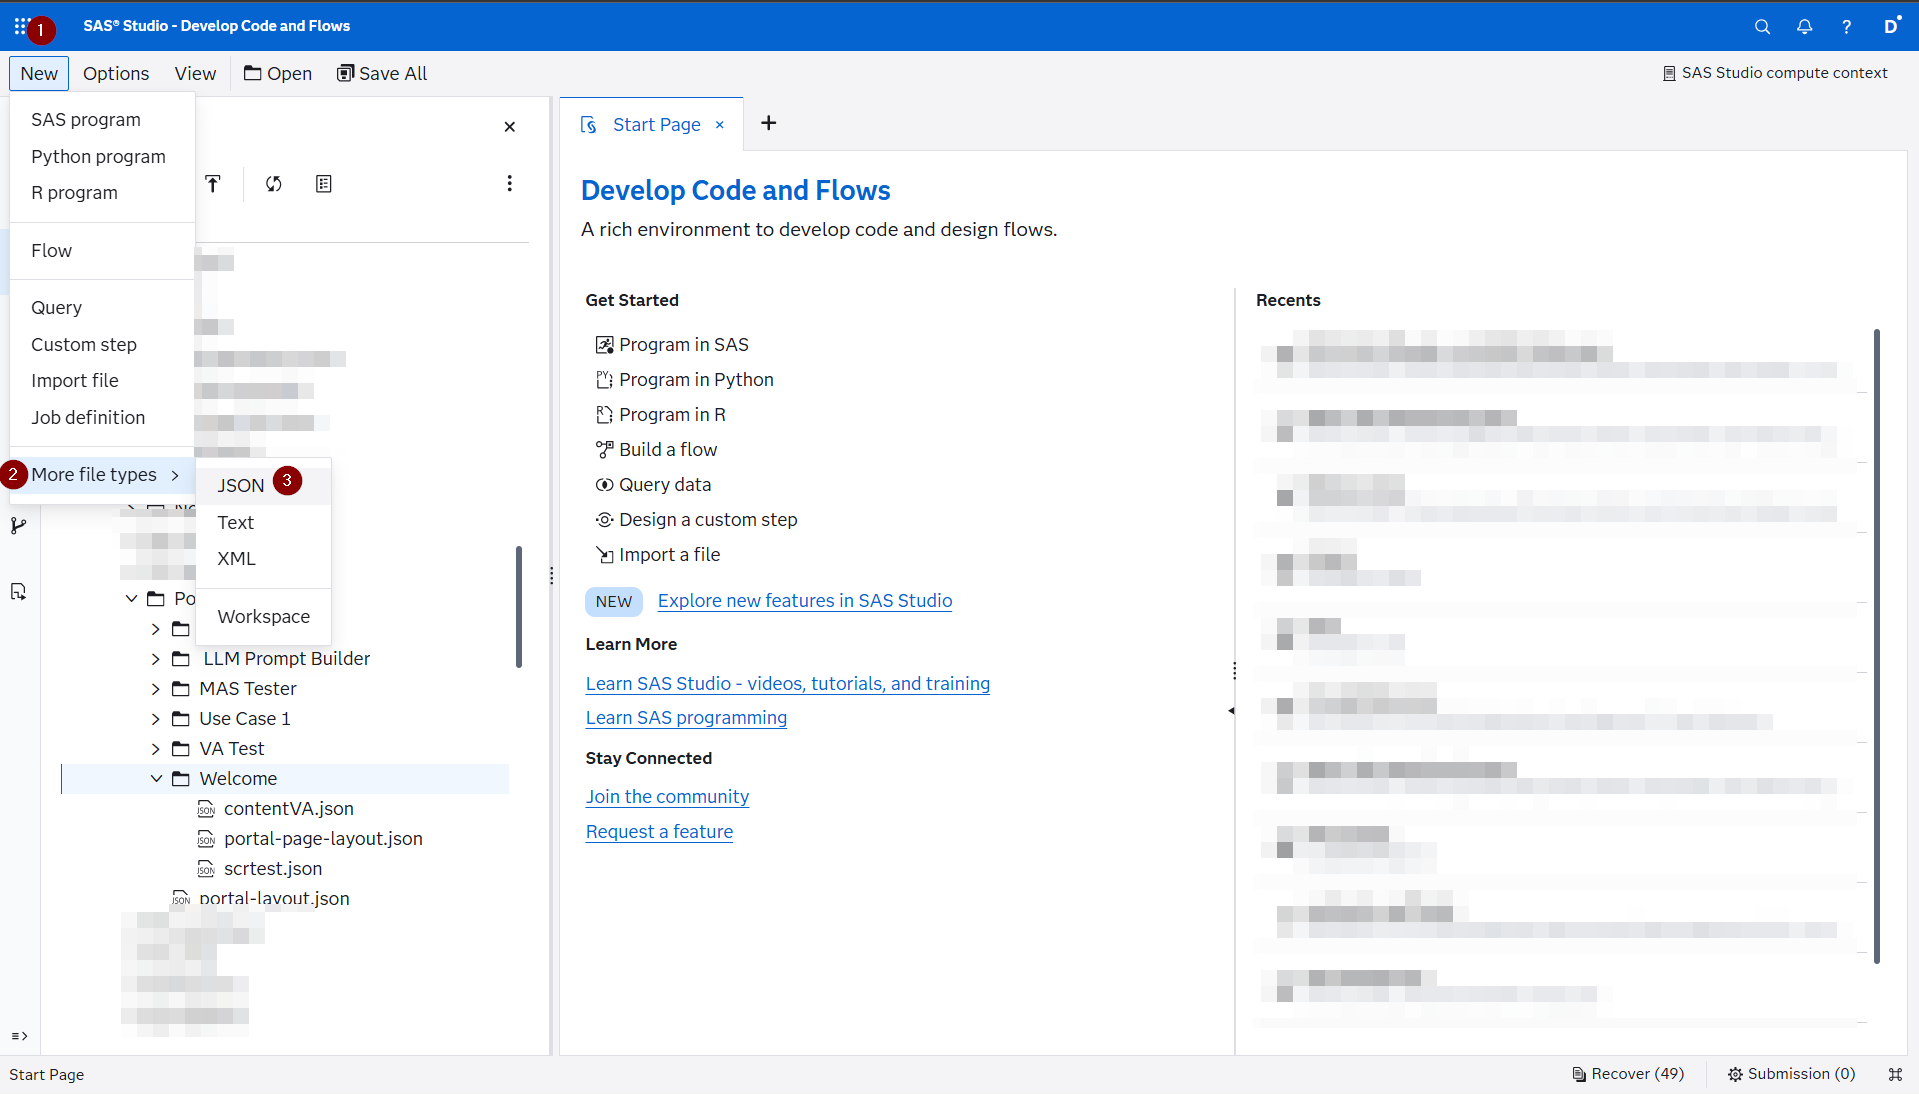Screen dimensions: 1919x1094
Task: Open the New menu
Action: pos(39,73)
